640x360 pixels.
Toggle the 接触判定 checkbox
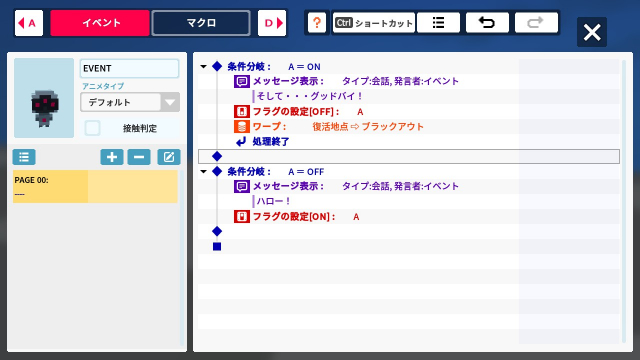(92, 128)
